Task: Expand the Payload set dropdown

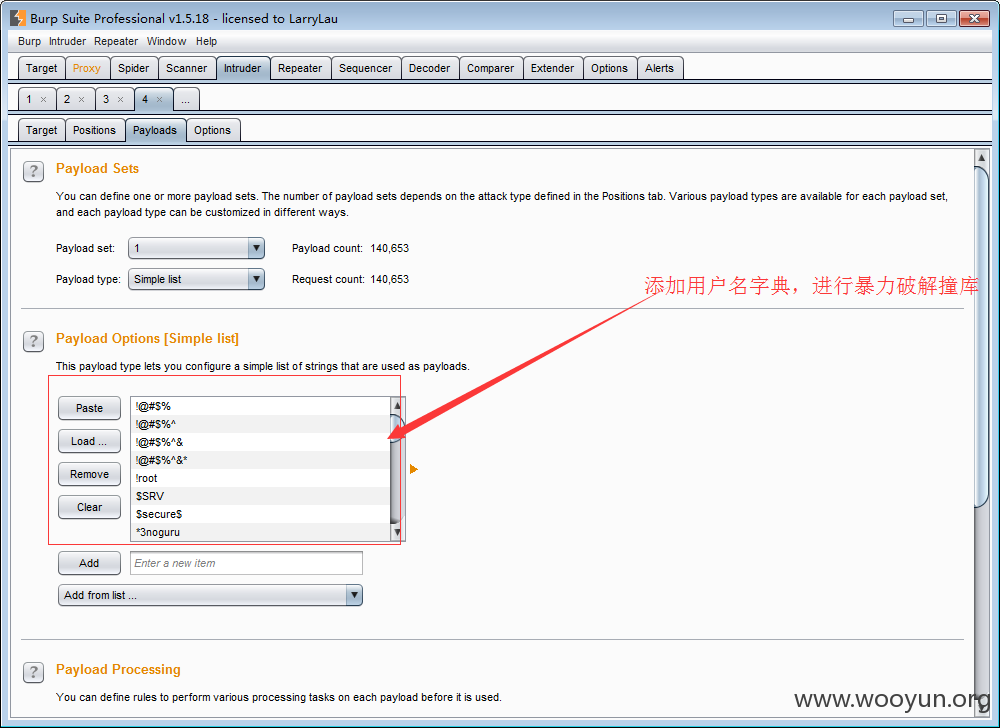Action: [x=256, y=248]
